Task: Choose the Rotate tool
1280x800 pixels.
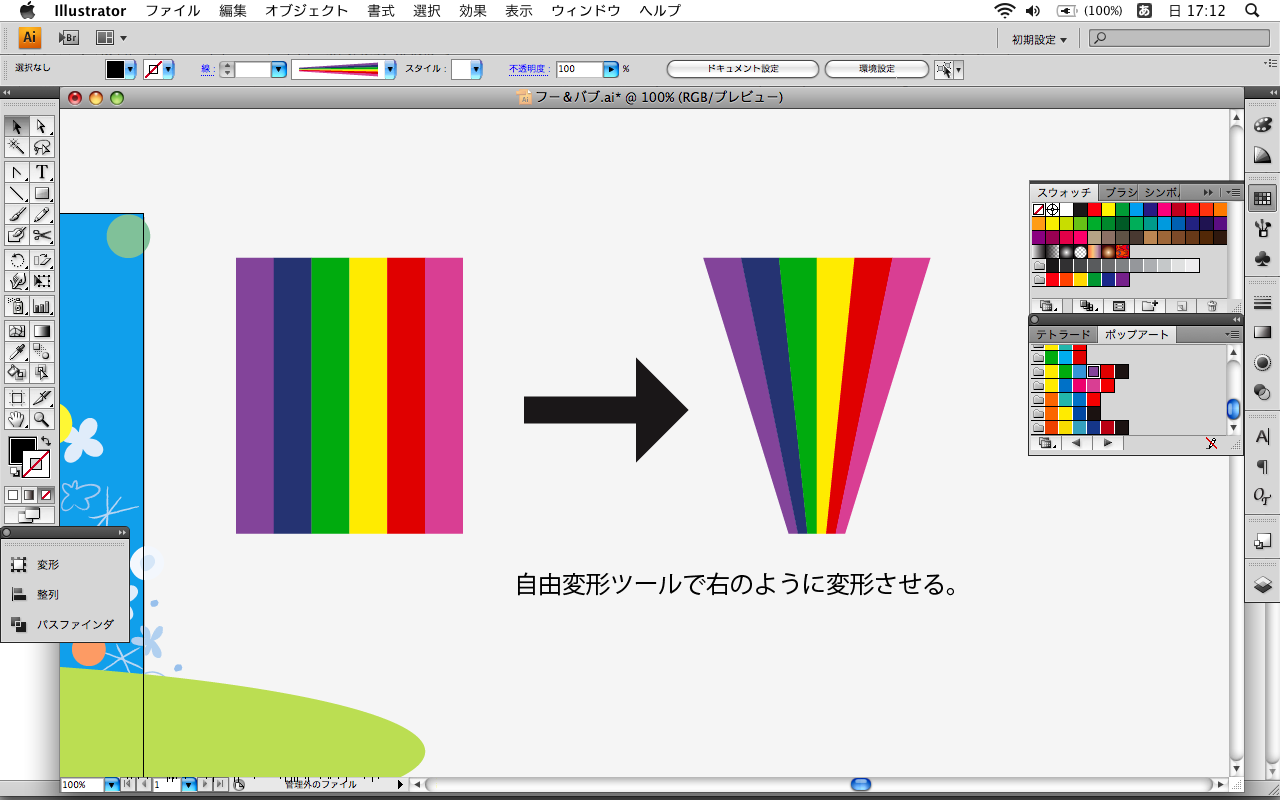Action: [x=17, y=260]
